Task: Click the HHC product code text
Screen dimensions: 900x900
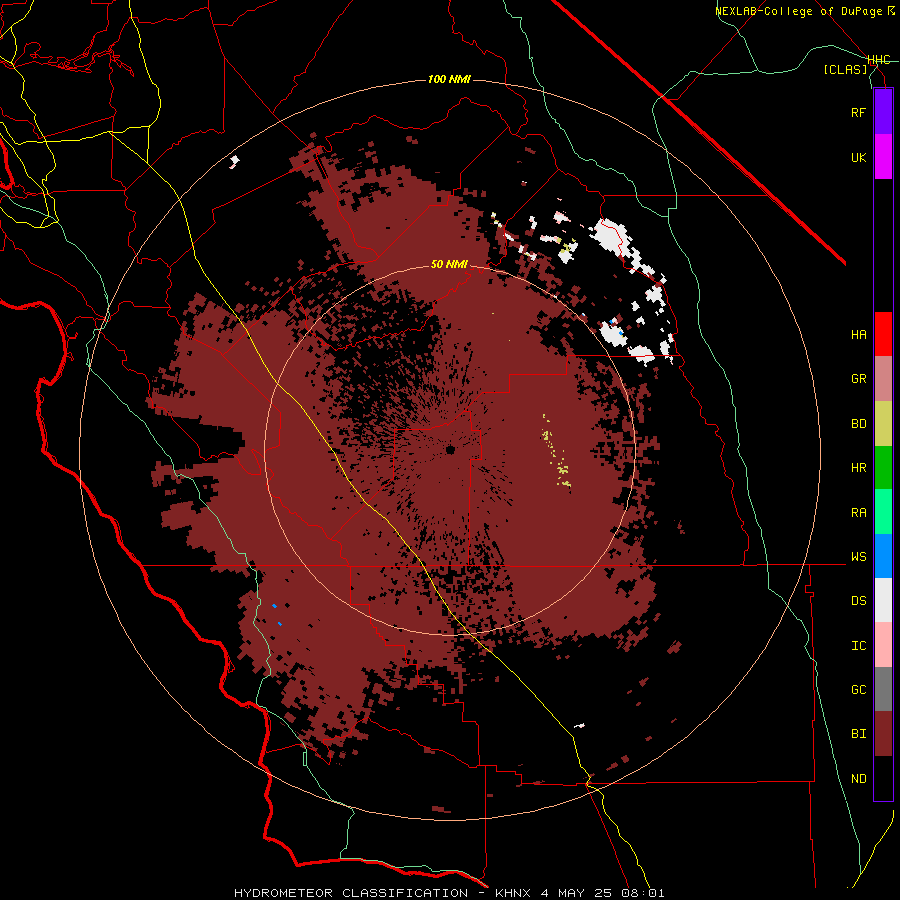Action: pos(878,60)
